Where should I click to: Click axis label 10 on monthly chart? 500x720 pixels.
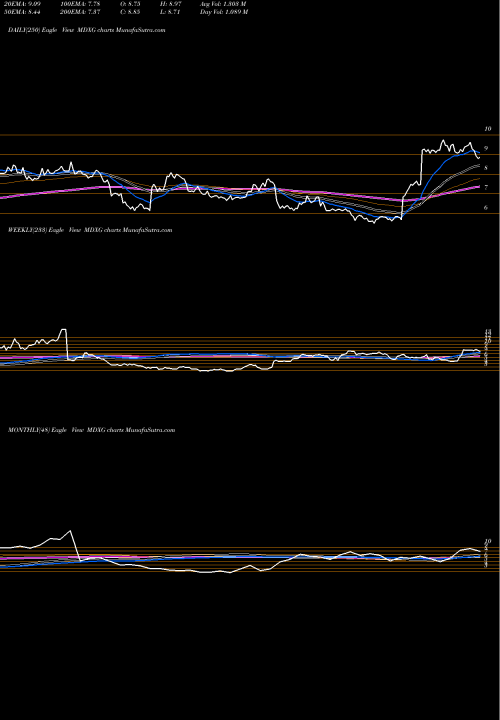[x=489, y=541]
